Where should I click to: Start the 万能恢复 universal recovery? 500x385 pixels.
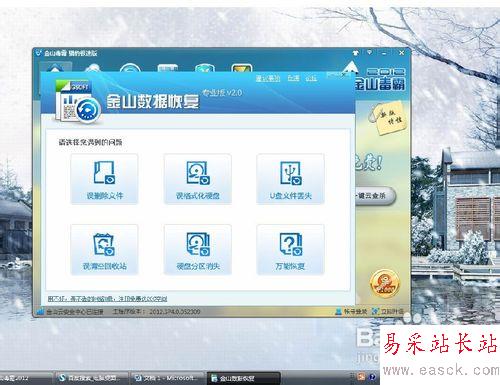pos(290,250)
